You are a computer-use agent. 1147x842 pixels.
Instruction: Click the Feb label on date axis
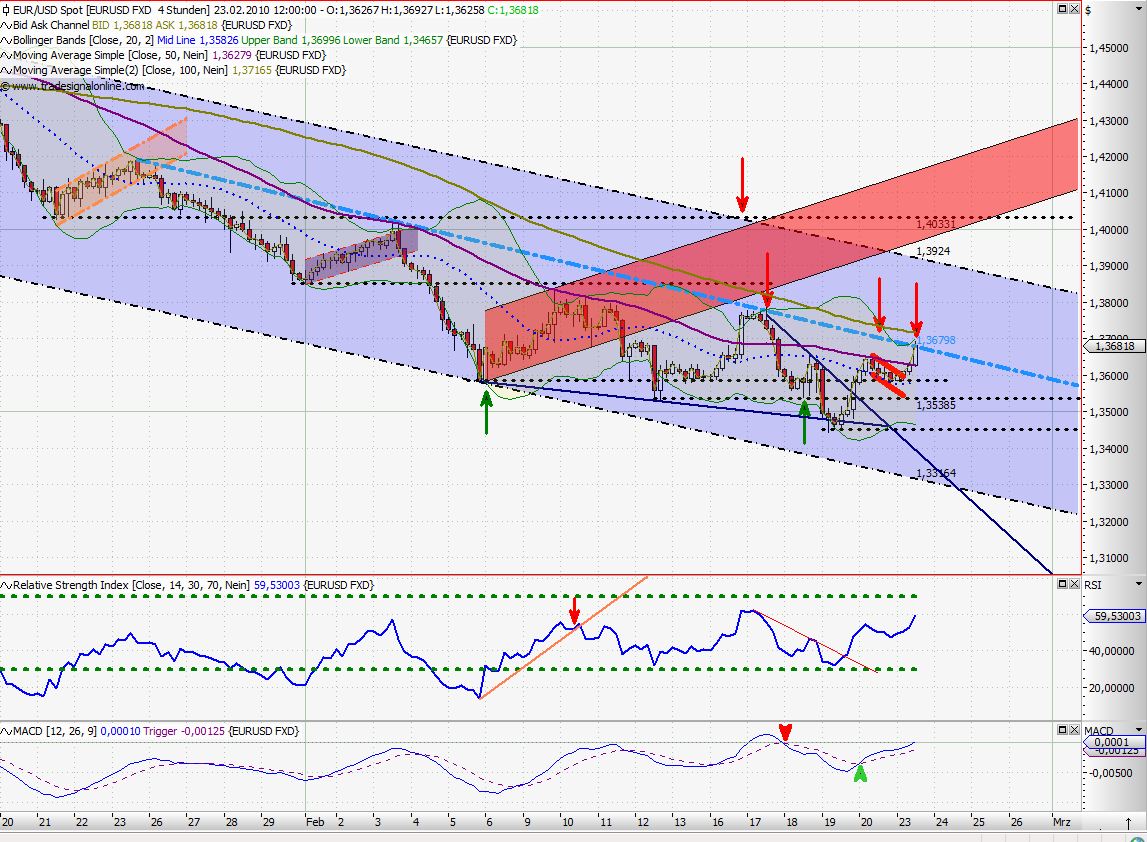coord(315,822)
